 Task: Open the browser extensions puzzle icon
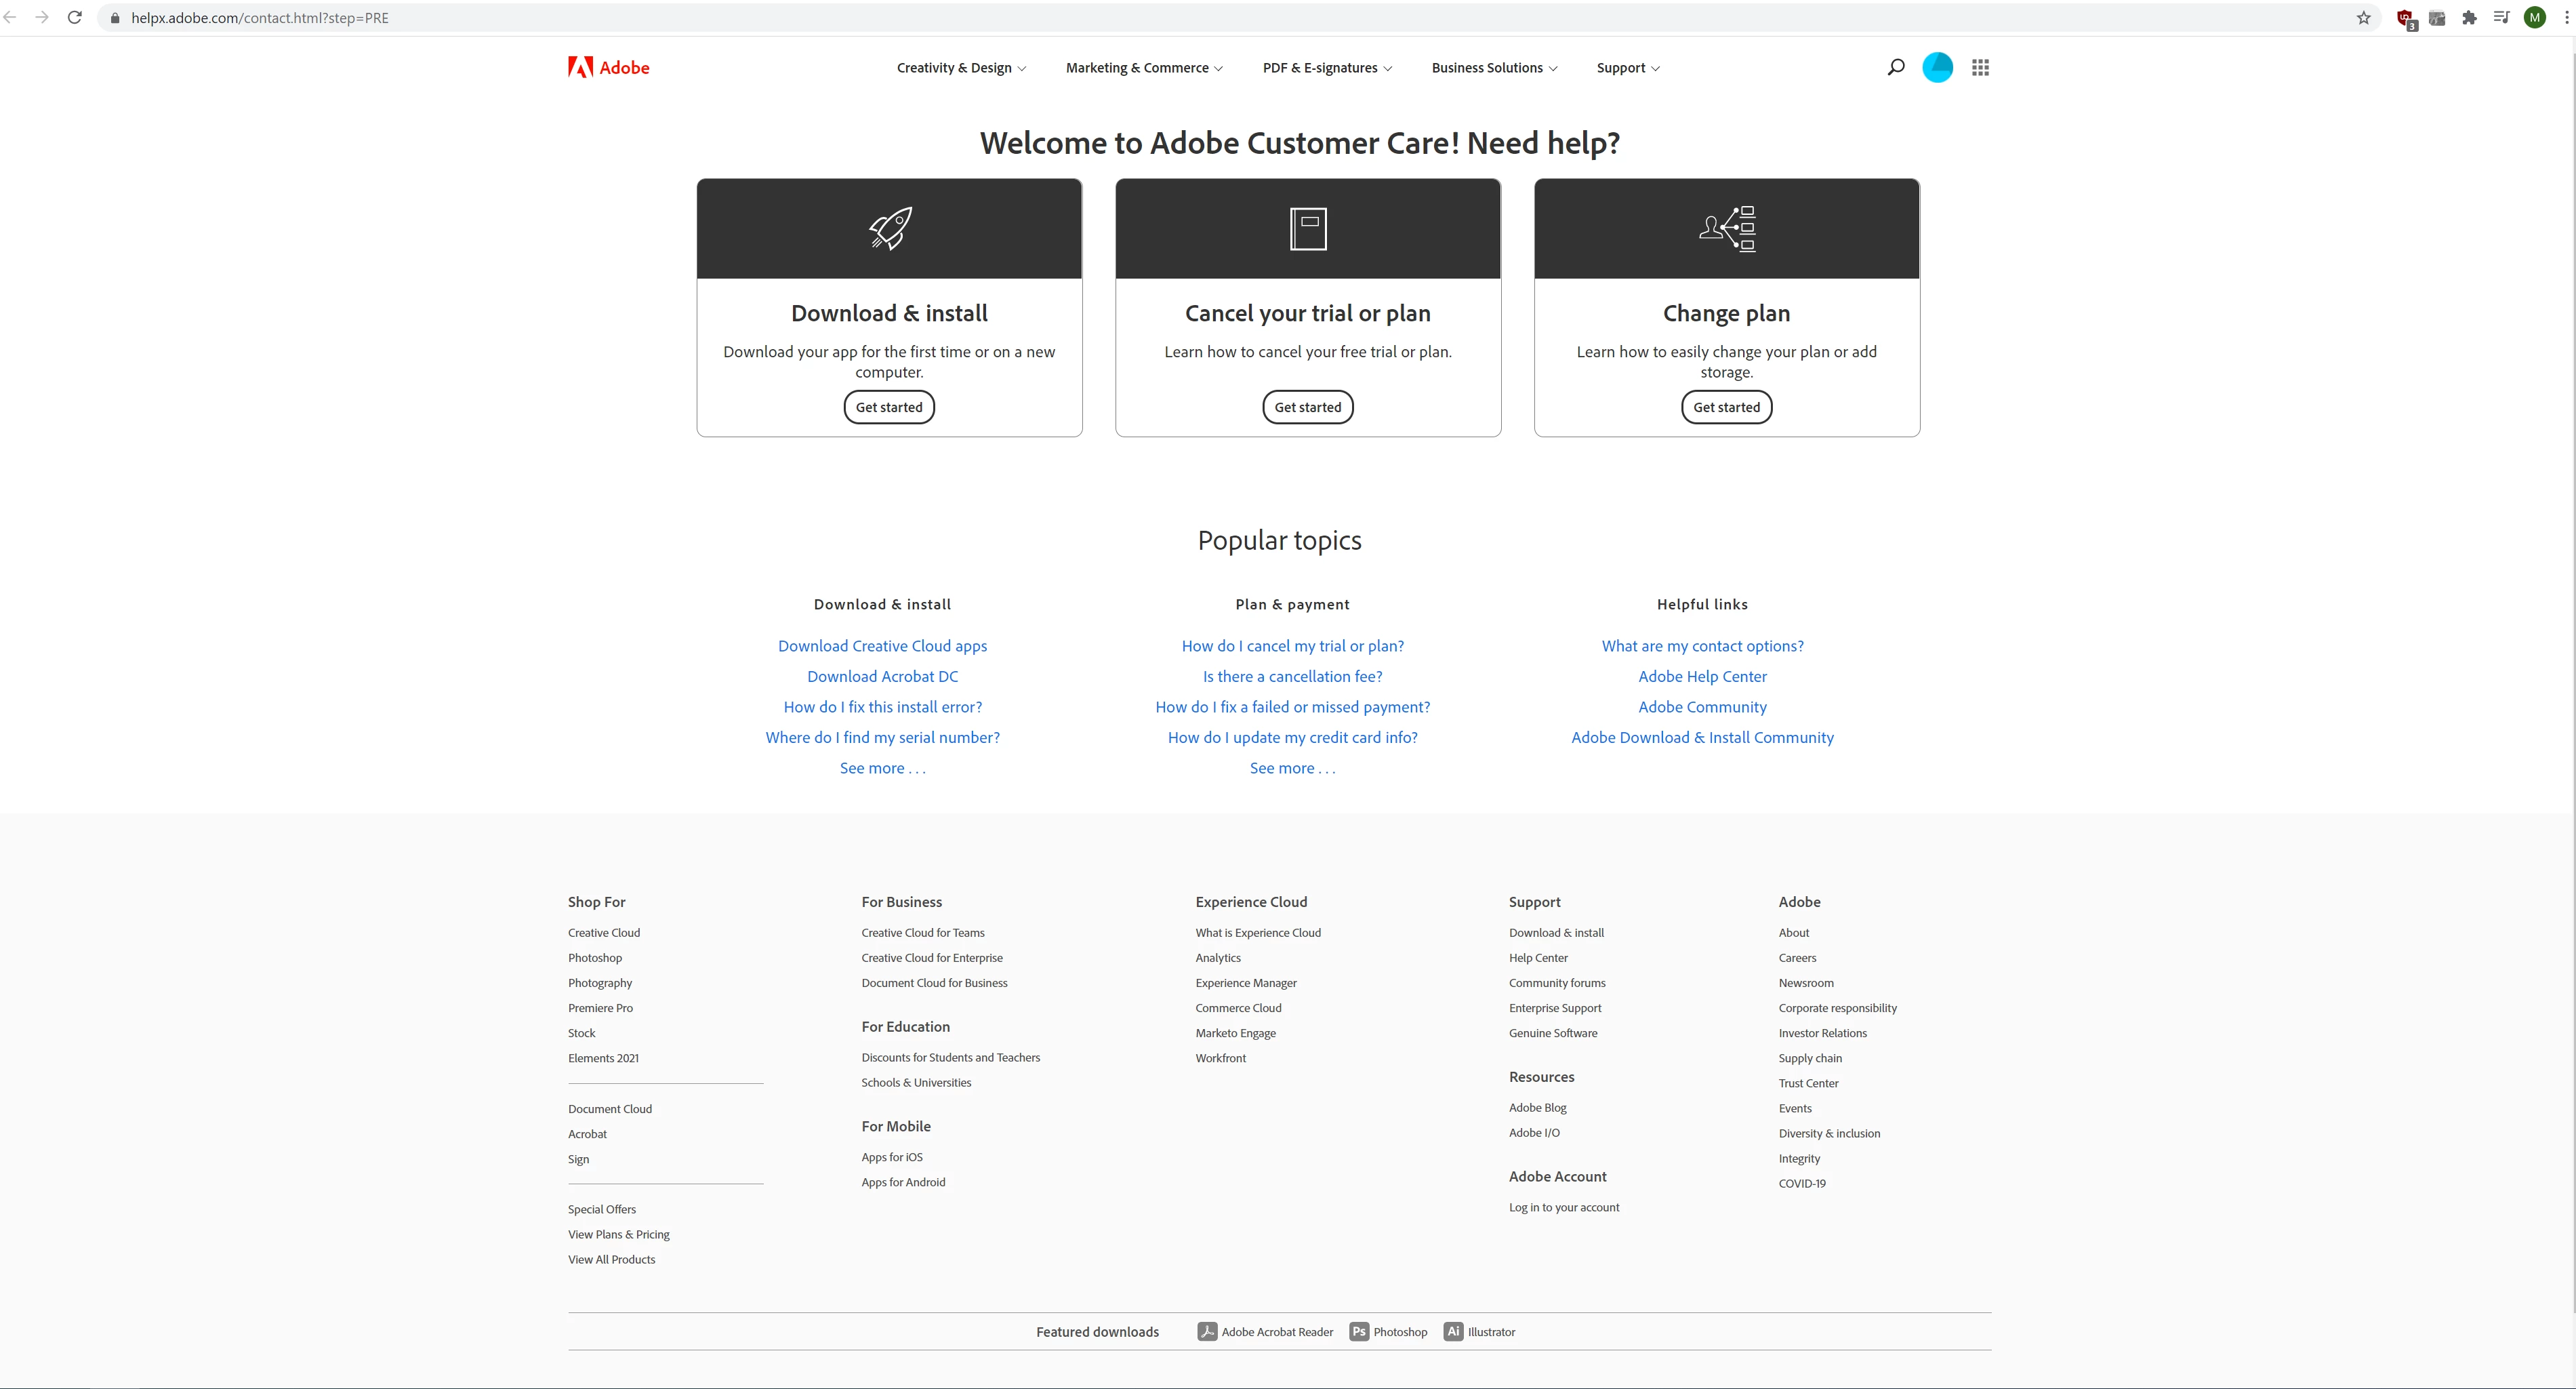2469,18
